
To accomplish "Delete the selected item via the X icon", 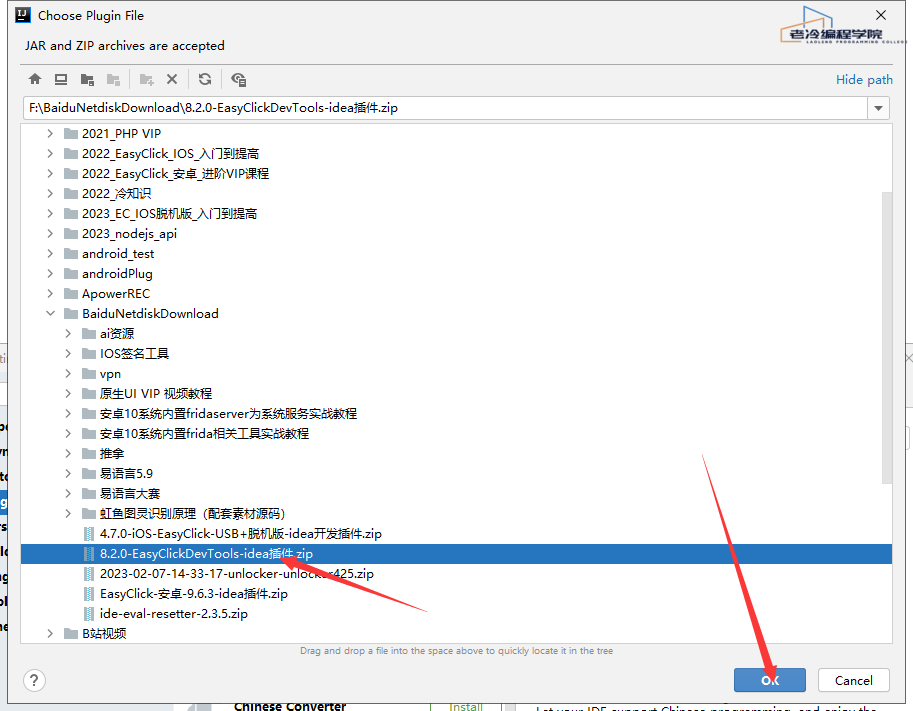I will click(172, 79).
